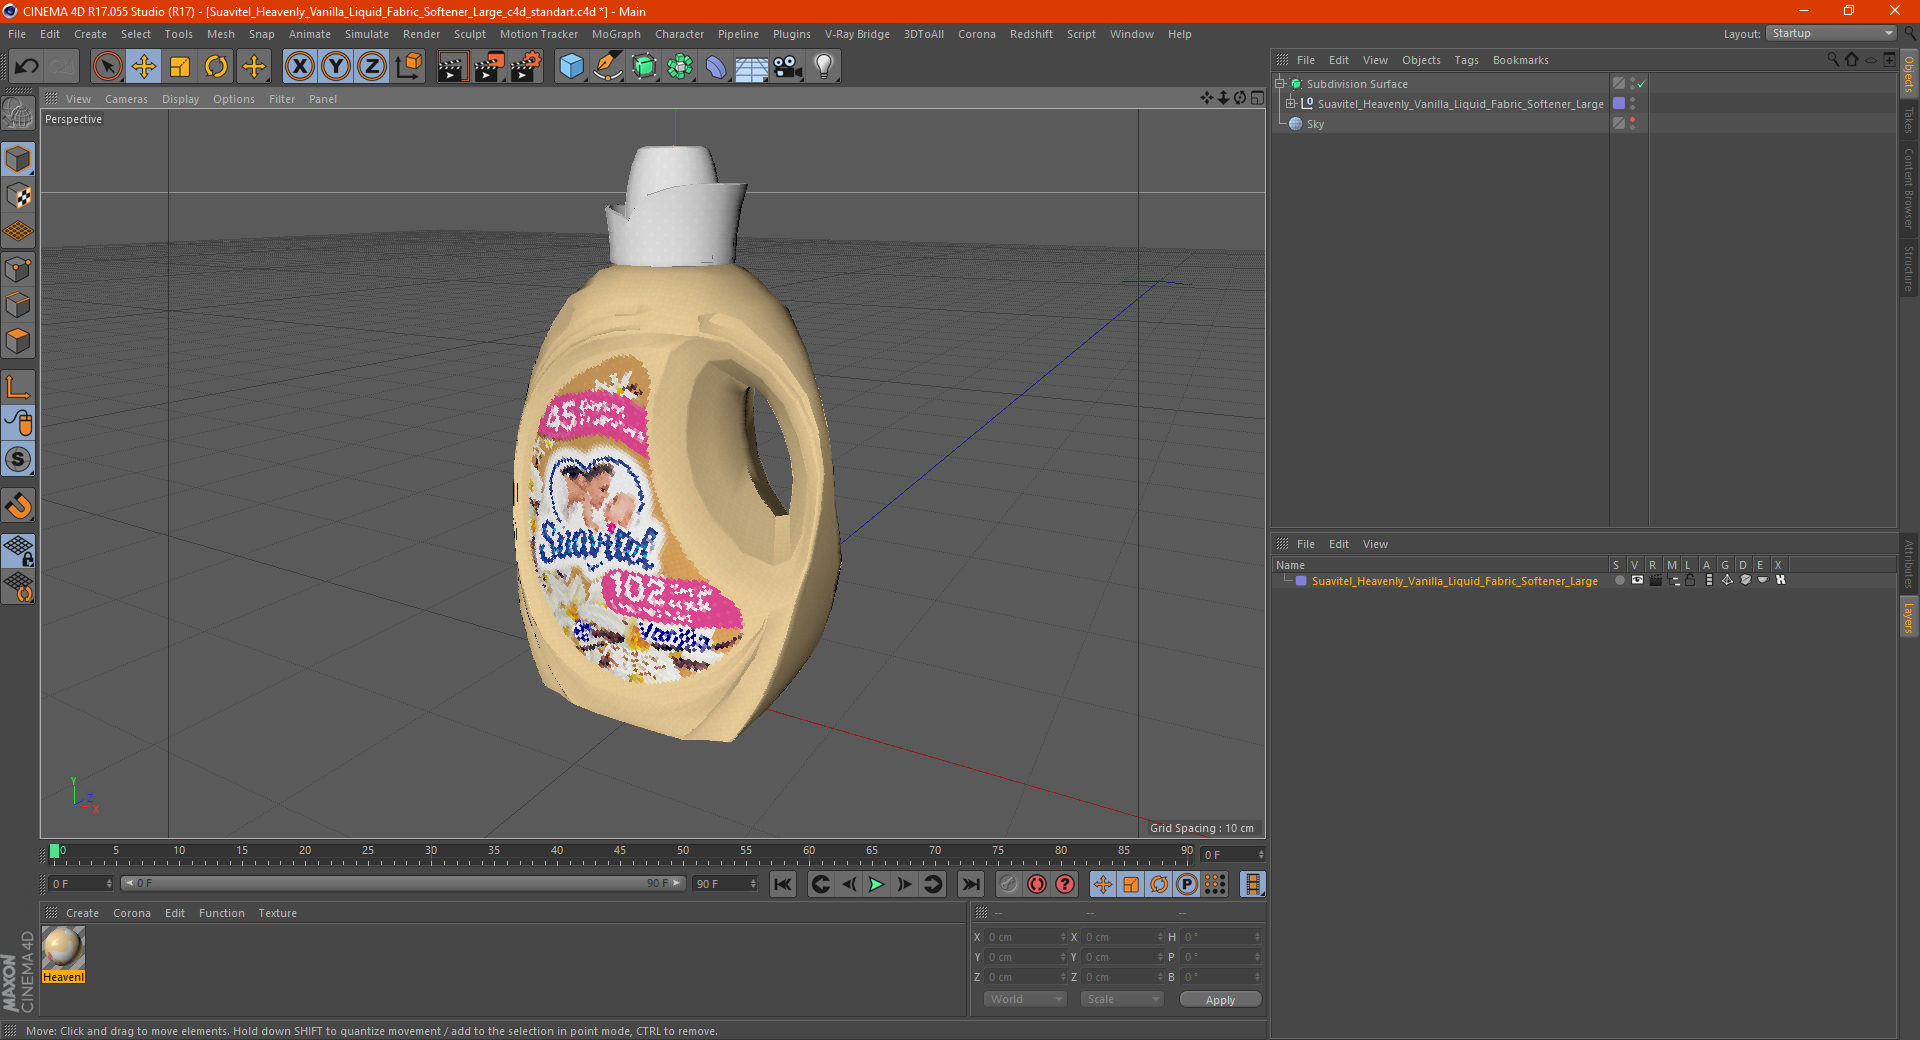This screenshot has height=1040, width=1920.
Task: Add a camera object
Action: pos(788,67)
